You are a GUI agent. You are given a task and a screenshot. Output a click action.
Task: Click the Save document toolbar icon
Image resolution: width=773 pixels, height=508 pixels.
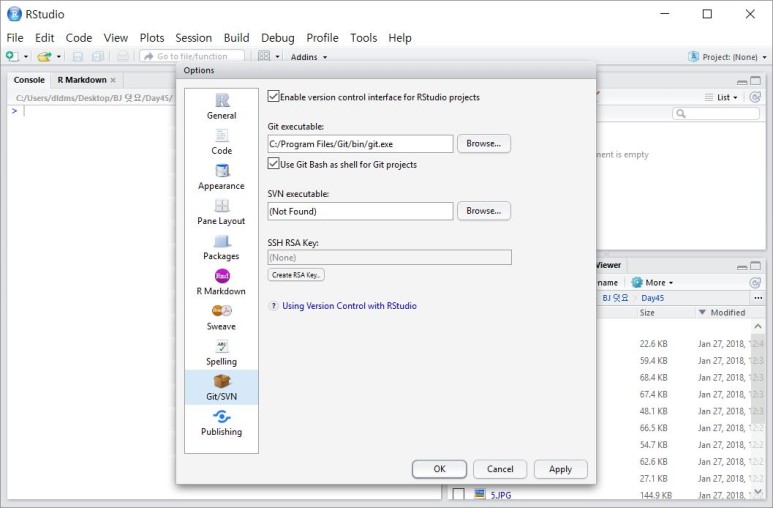[77, 56]
